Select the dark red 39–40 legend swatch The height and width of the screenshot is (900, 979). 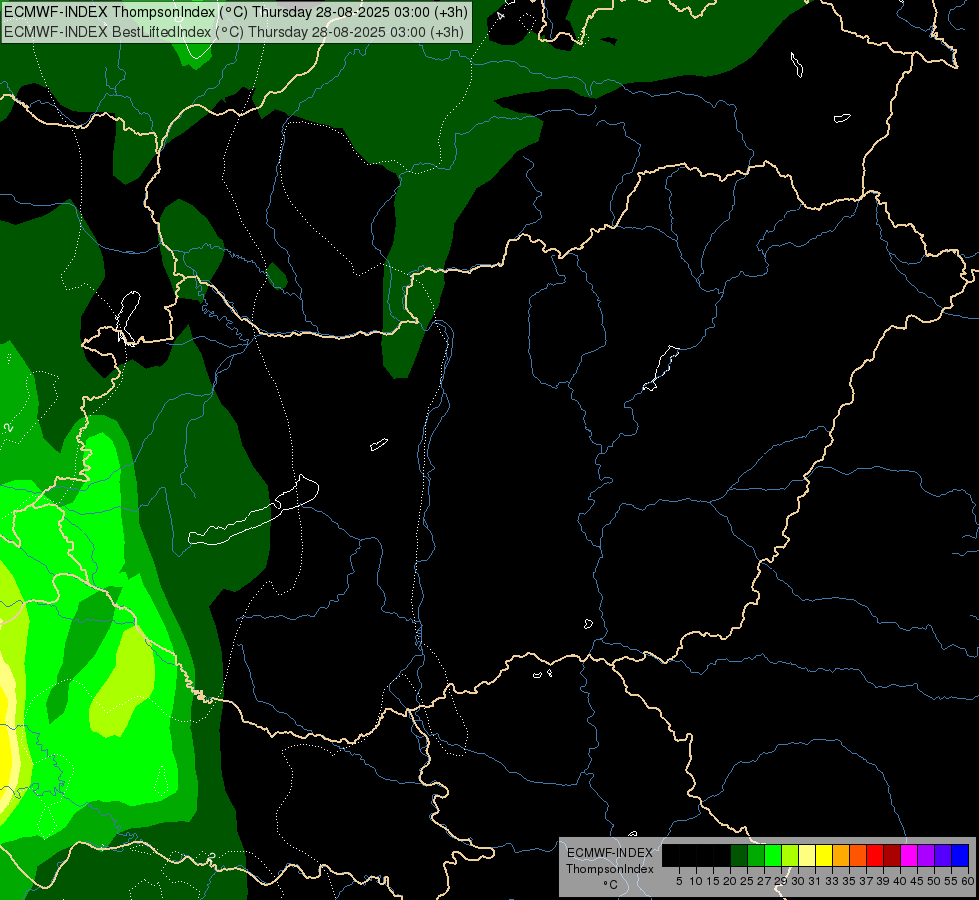[x=892, y=855]
